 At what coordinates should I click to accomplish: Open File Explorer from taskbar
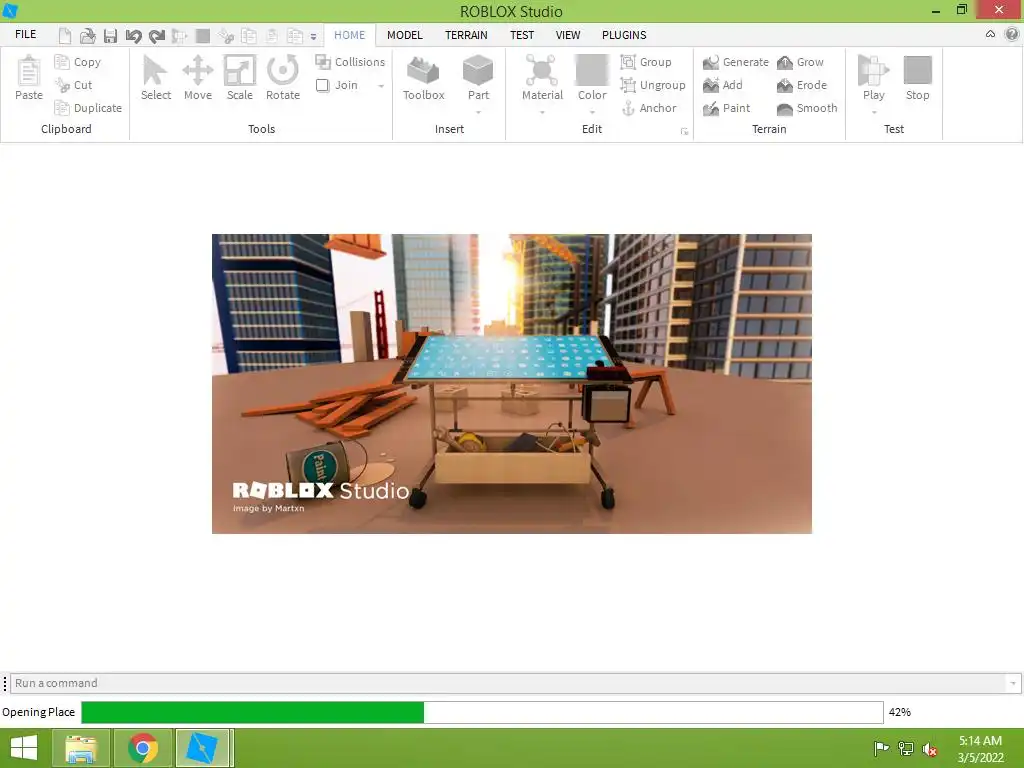(81, 748)
